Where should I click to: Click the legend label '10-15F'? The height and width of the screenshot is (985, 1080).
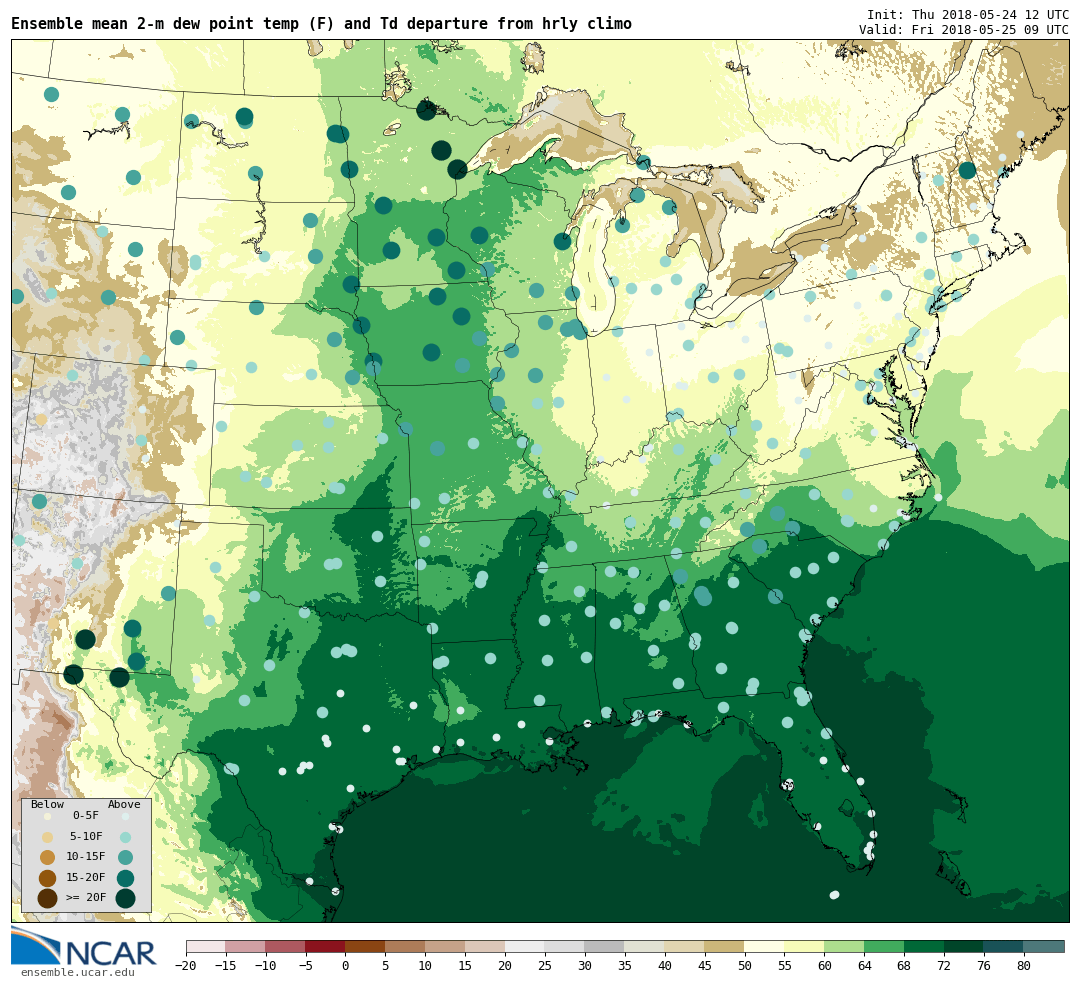click(86, 857)
